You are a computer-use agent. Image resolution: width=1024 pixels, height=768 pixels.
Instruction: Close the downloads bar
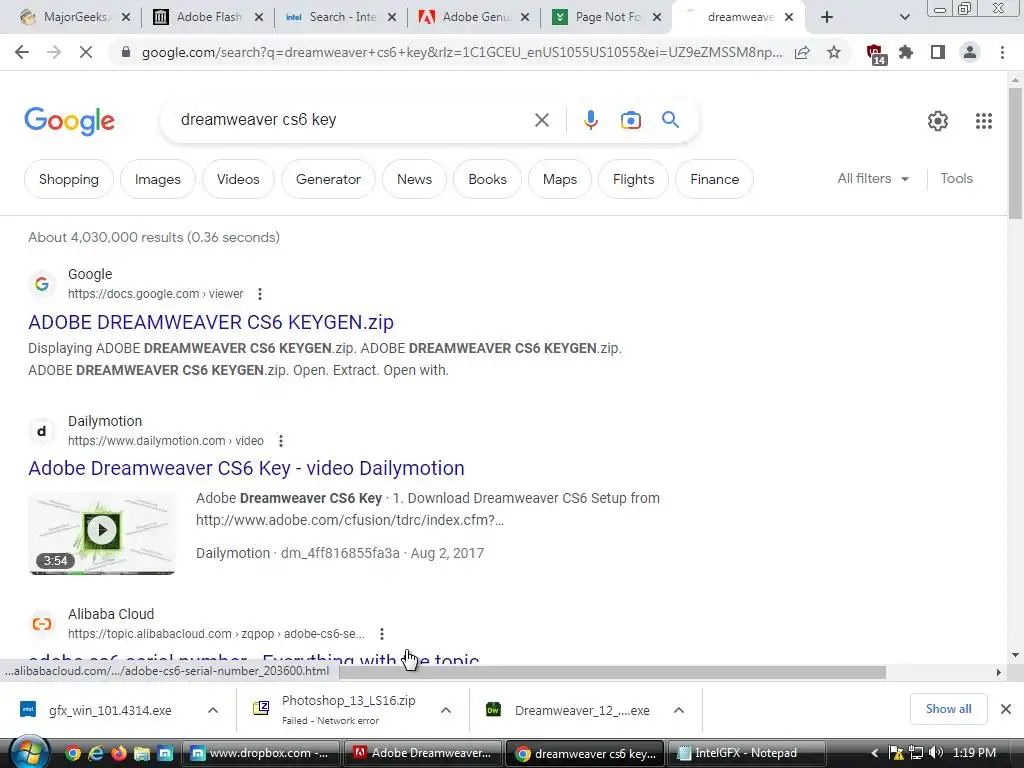tap(1006, 709)
